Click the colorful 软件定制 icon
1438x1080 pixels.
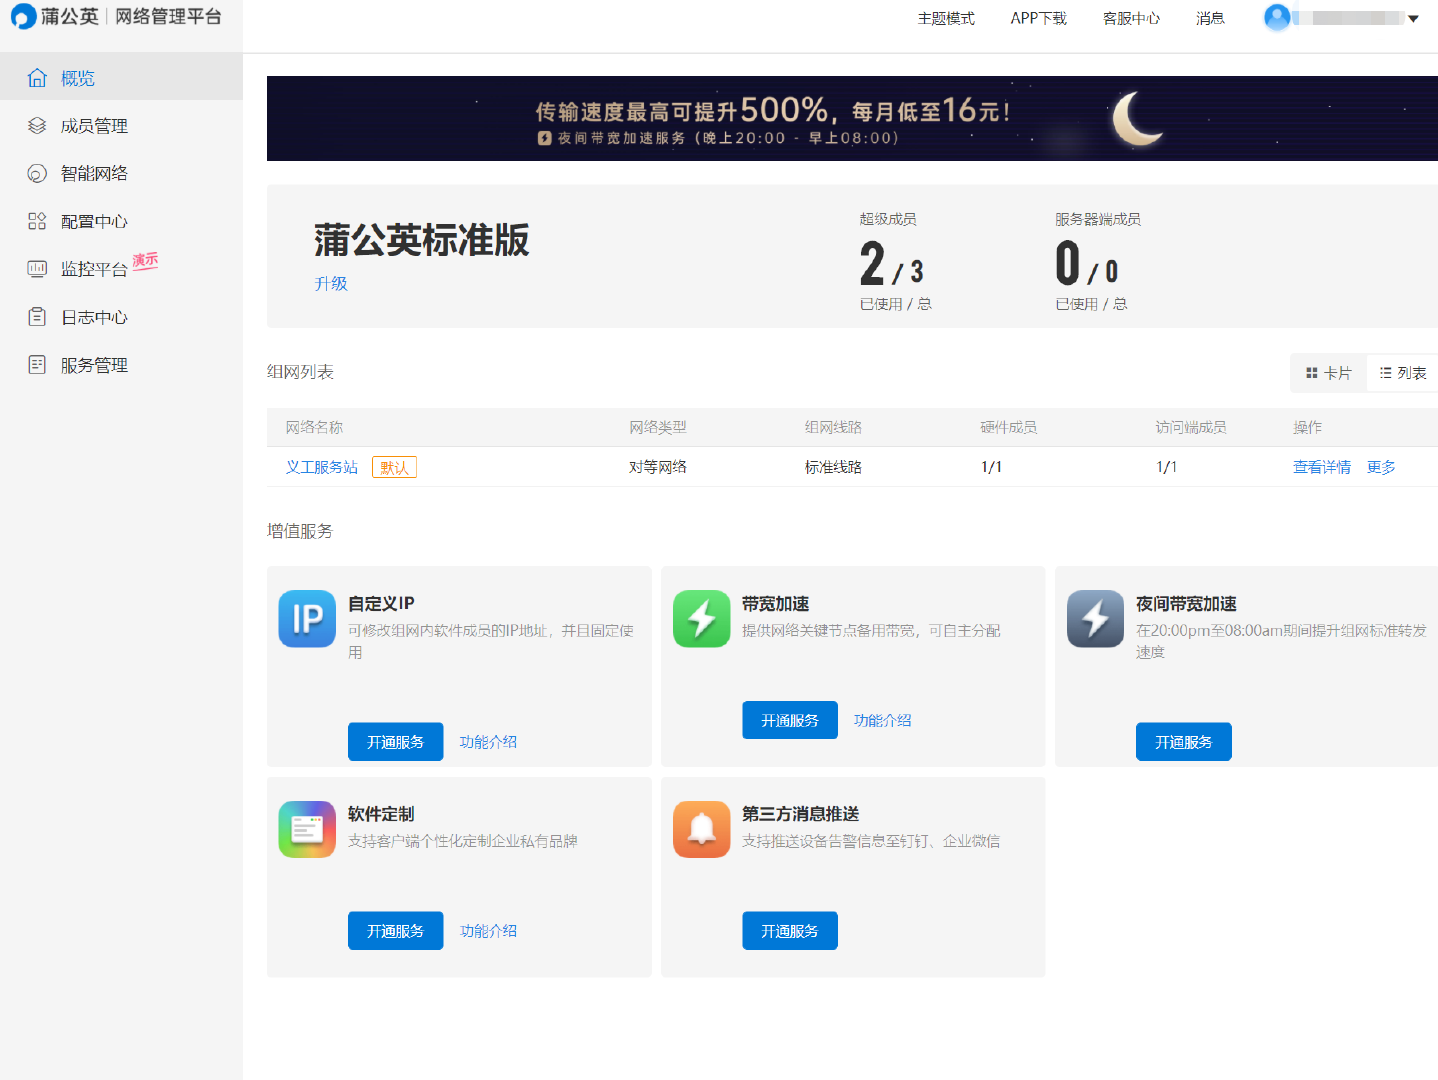click(307, 829)
